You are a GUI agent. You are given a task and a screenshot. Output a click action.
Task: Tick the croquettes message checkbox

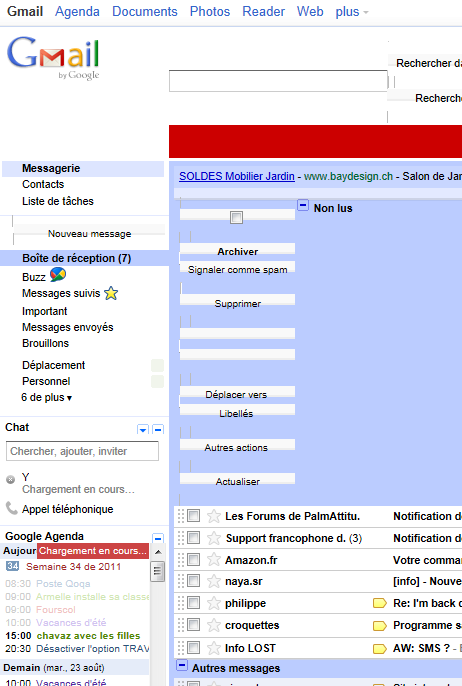pyautogui.click(x=193, y=624)
